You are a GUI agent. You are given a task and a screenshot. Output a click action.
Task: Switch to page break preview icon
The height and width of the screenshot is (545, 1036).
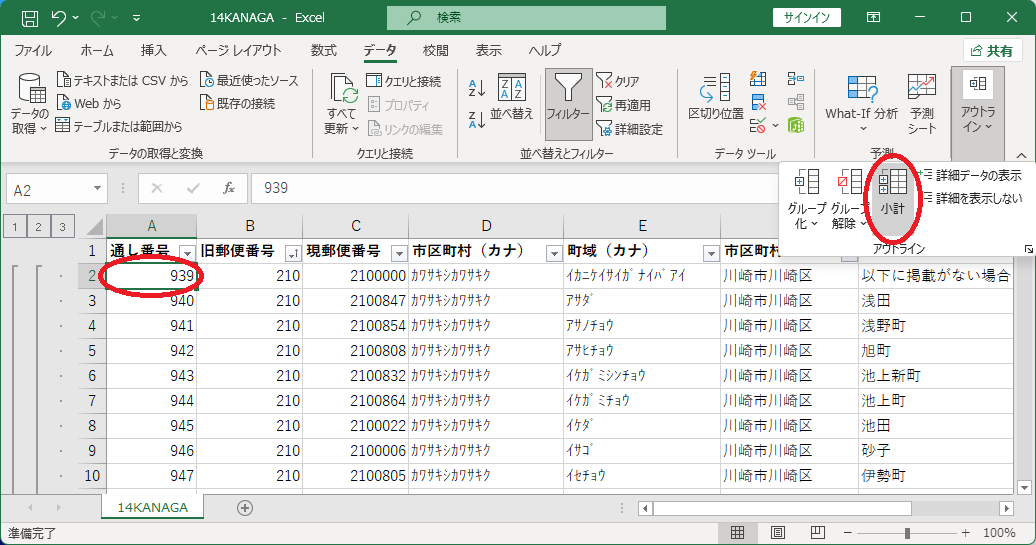817,532
